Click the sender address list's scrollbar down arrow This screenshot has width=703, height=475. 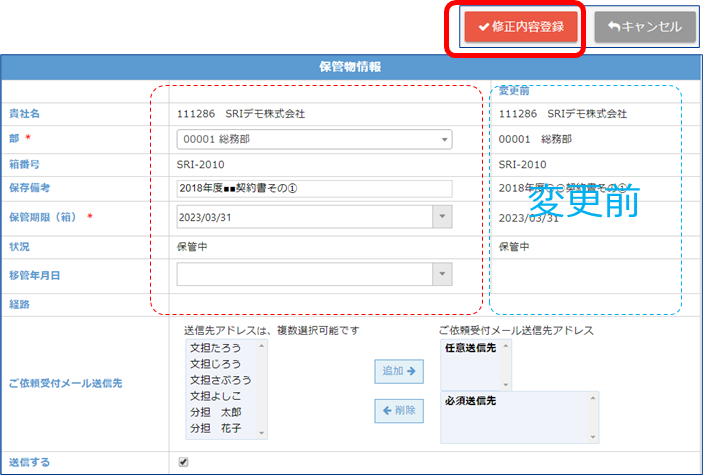(262, 433)
